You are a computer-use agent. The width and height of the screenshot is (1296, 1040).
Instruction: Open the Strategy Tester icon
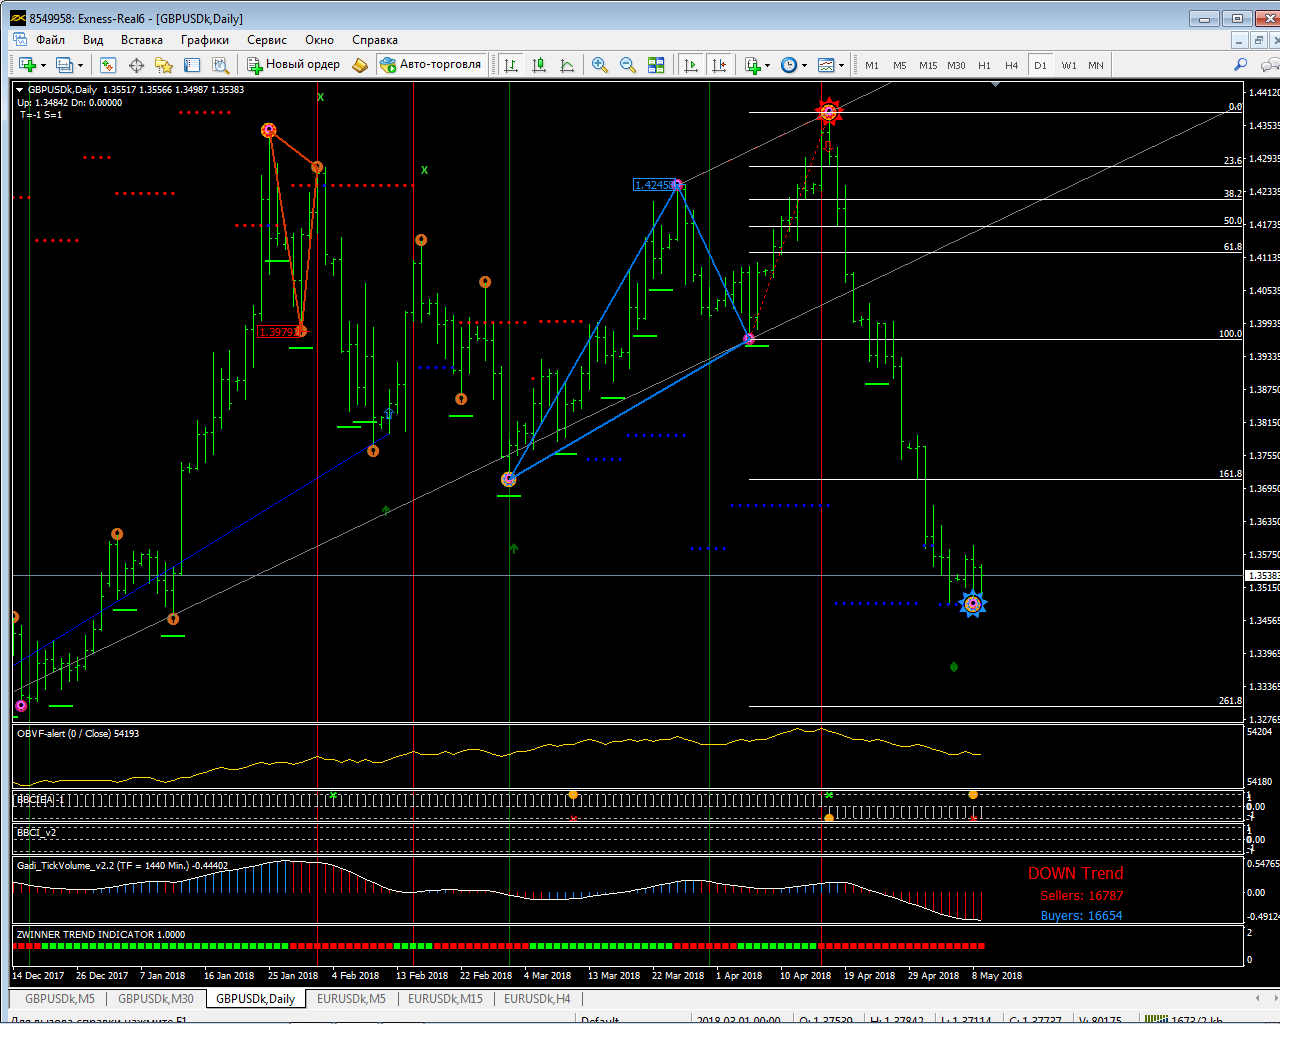point(220,65)
